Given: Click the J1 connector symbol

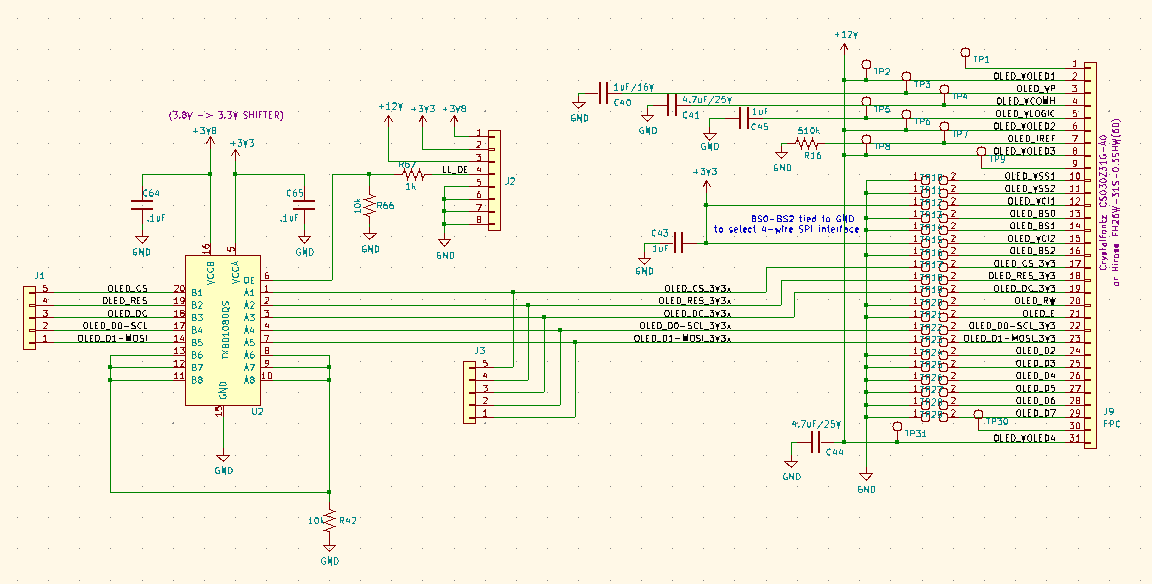Looking at the screenshot, I should point(29,317).
